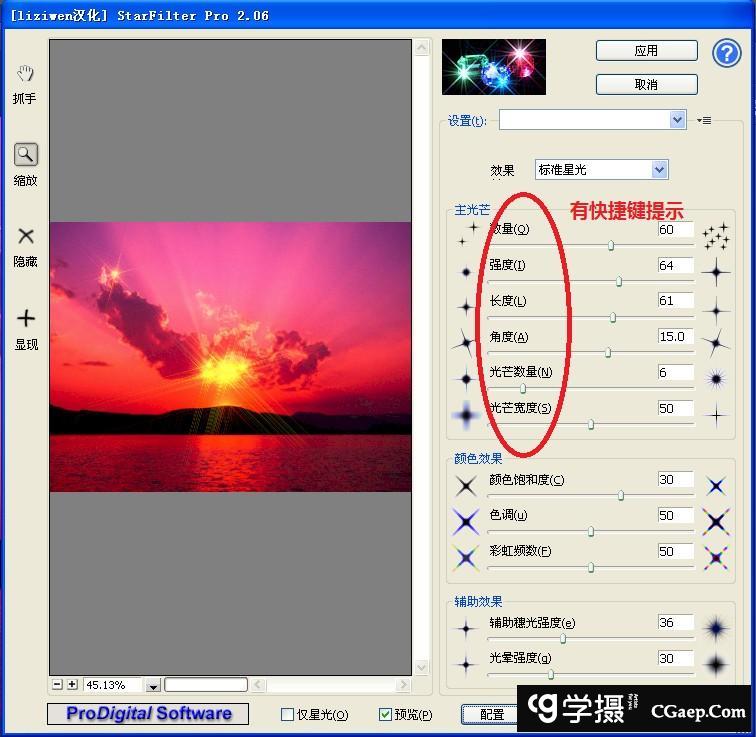The width and height of the screenshot is (756, 737).
Task: Enable the stars only checkbox
Action: point(287,714)
